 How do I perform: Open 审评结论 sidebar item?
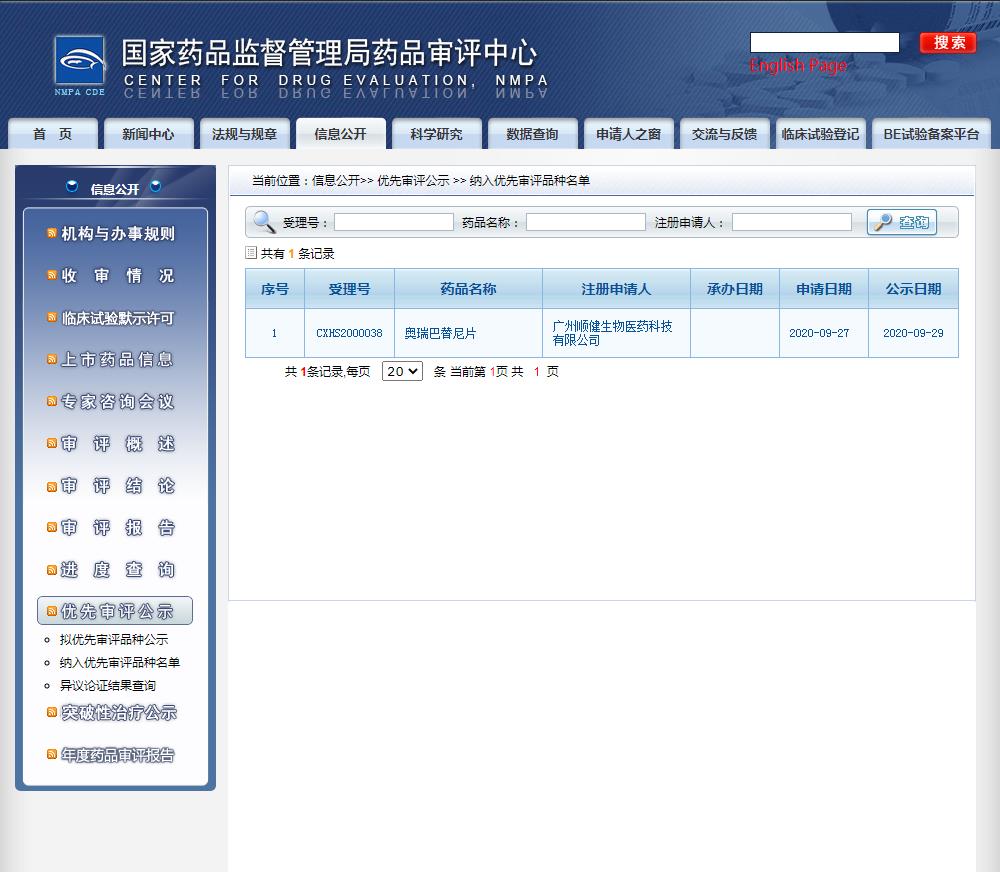click(x=117, y=486)
